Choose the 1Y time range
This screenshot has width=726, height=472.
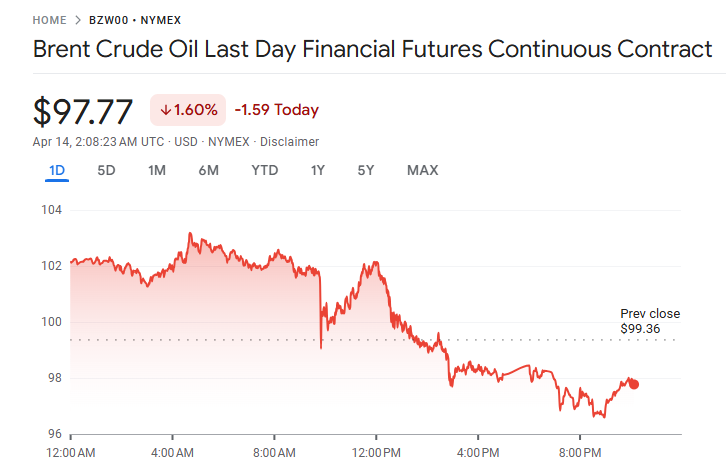pos(317,170)
